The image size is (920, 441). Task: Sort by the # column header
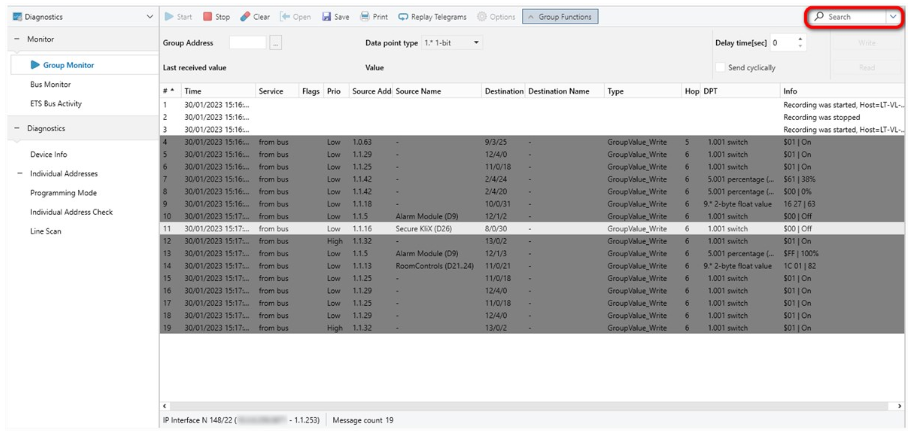pos(170,91)
